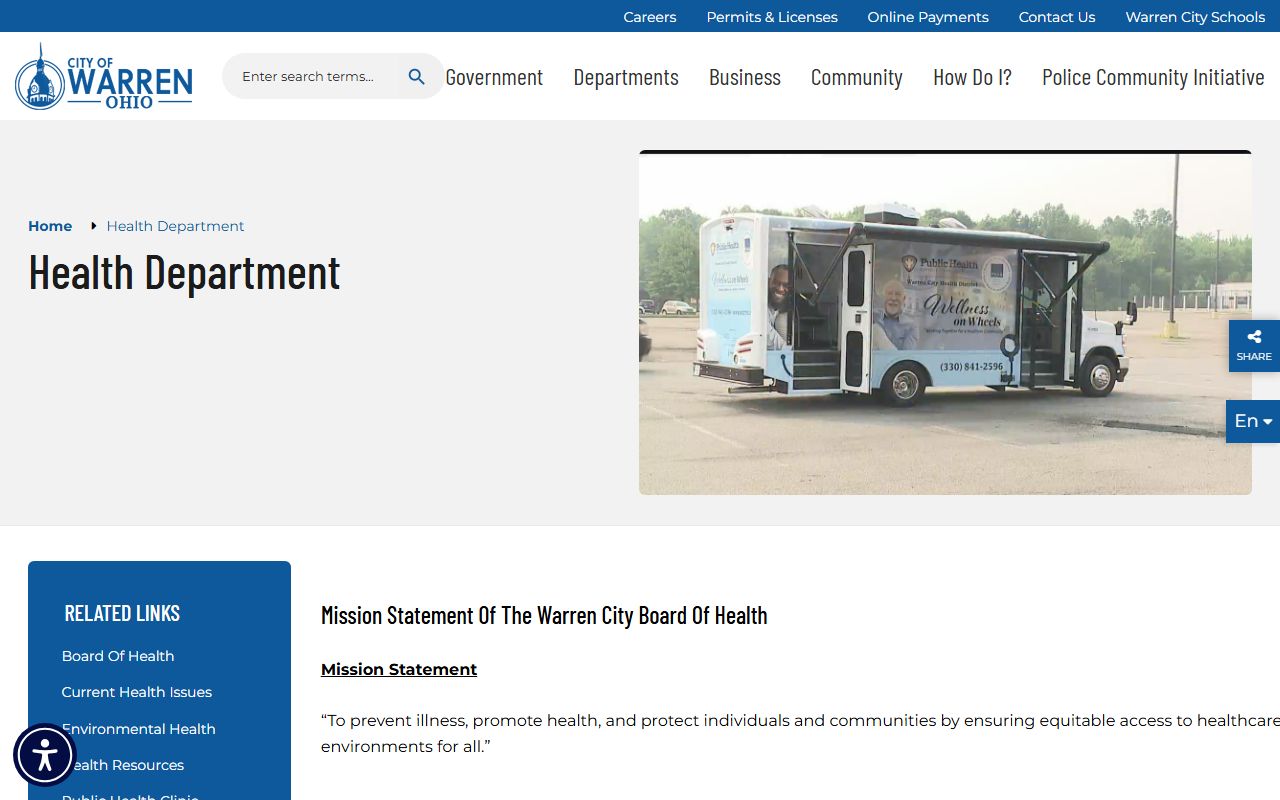Image resolution: width=1280 pixels, height=800 pixels.
Task: Visit the Warren City Schools link
Action: 1195,17
